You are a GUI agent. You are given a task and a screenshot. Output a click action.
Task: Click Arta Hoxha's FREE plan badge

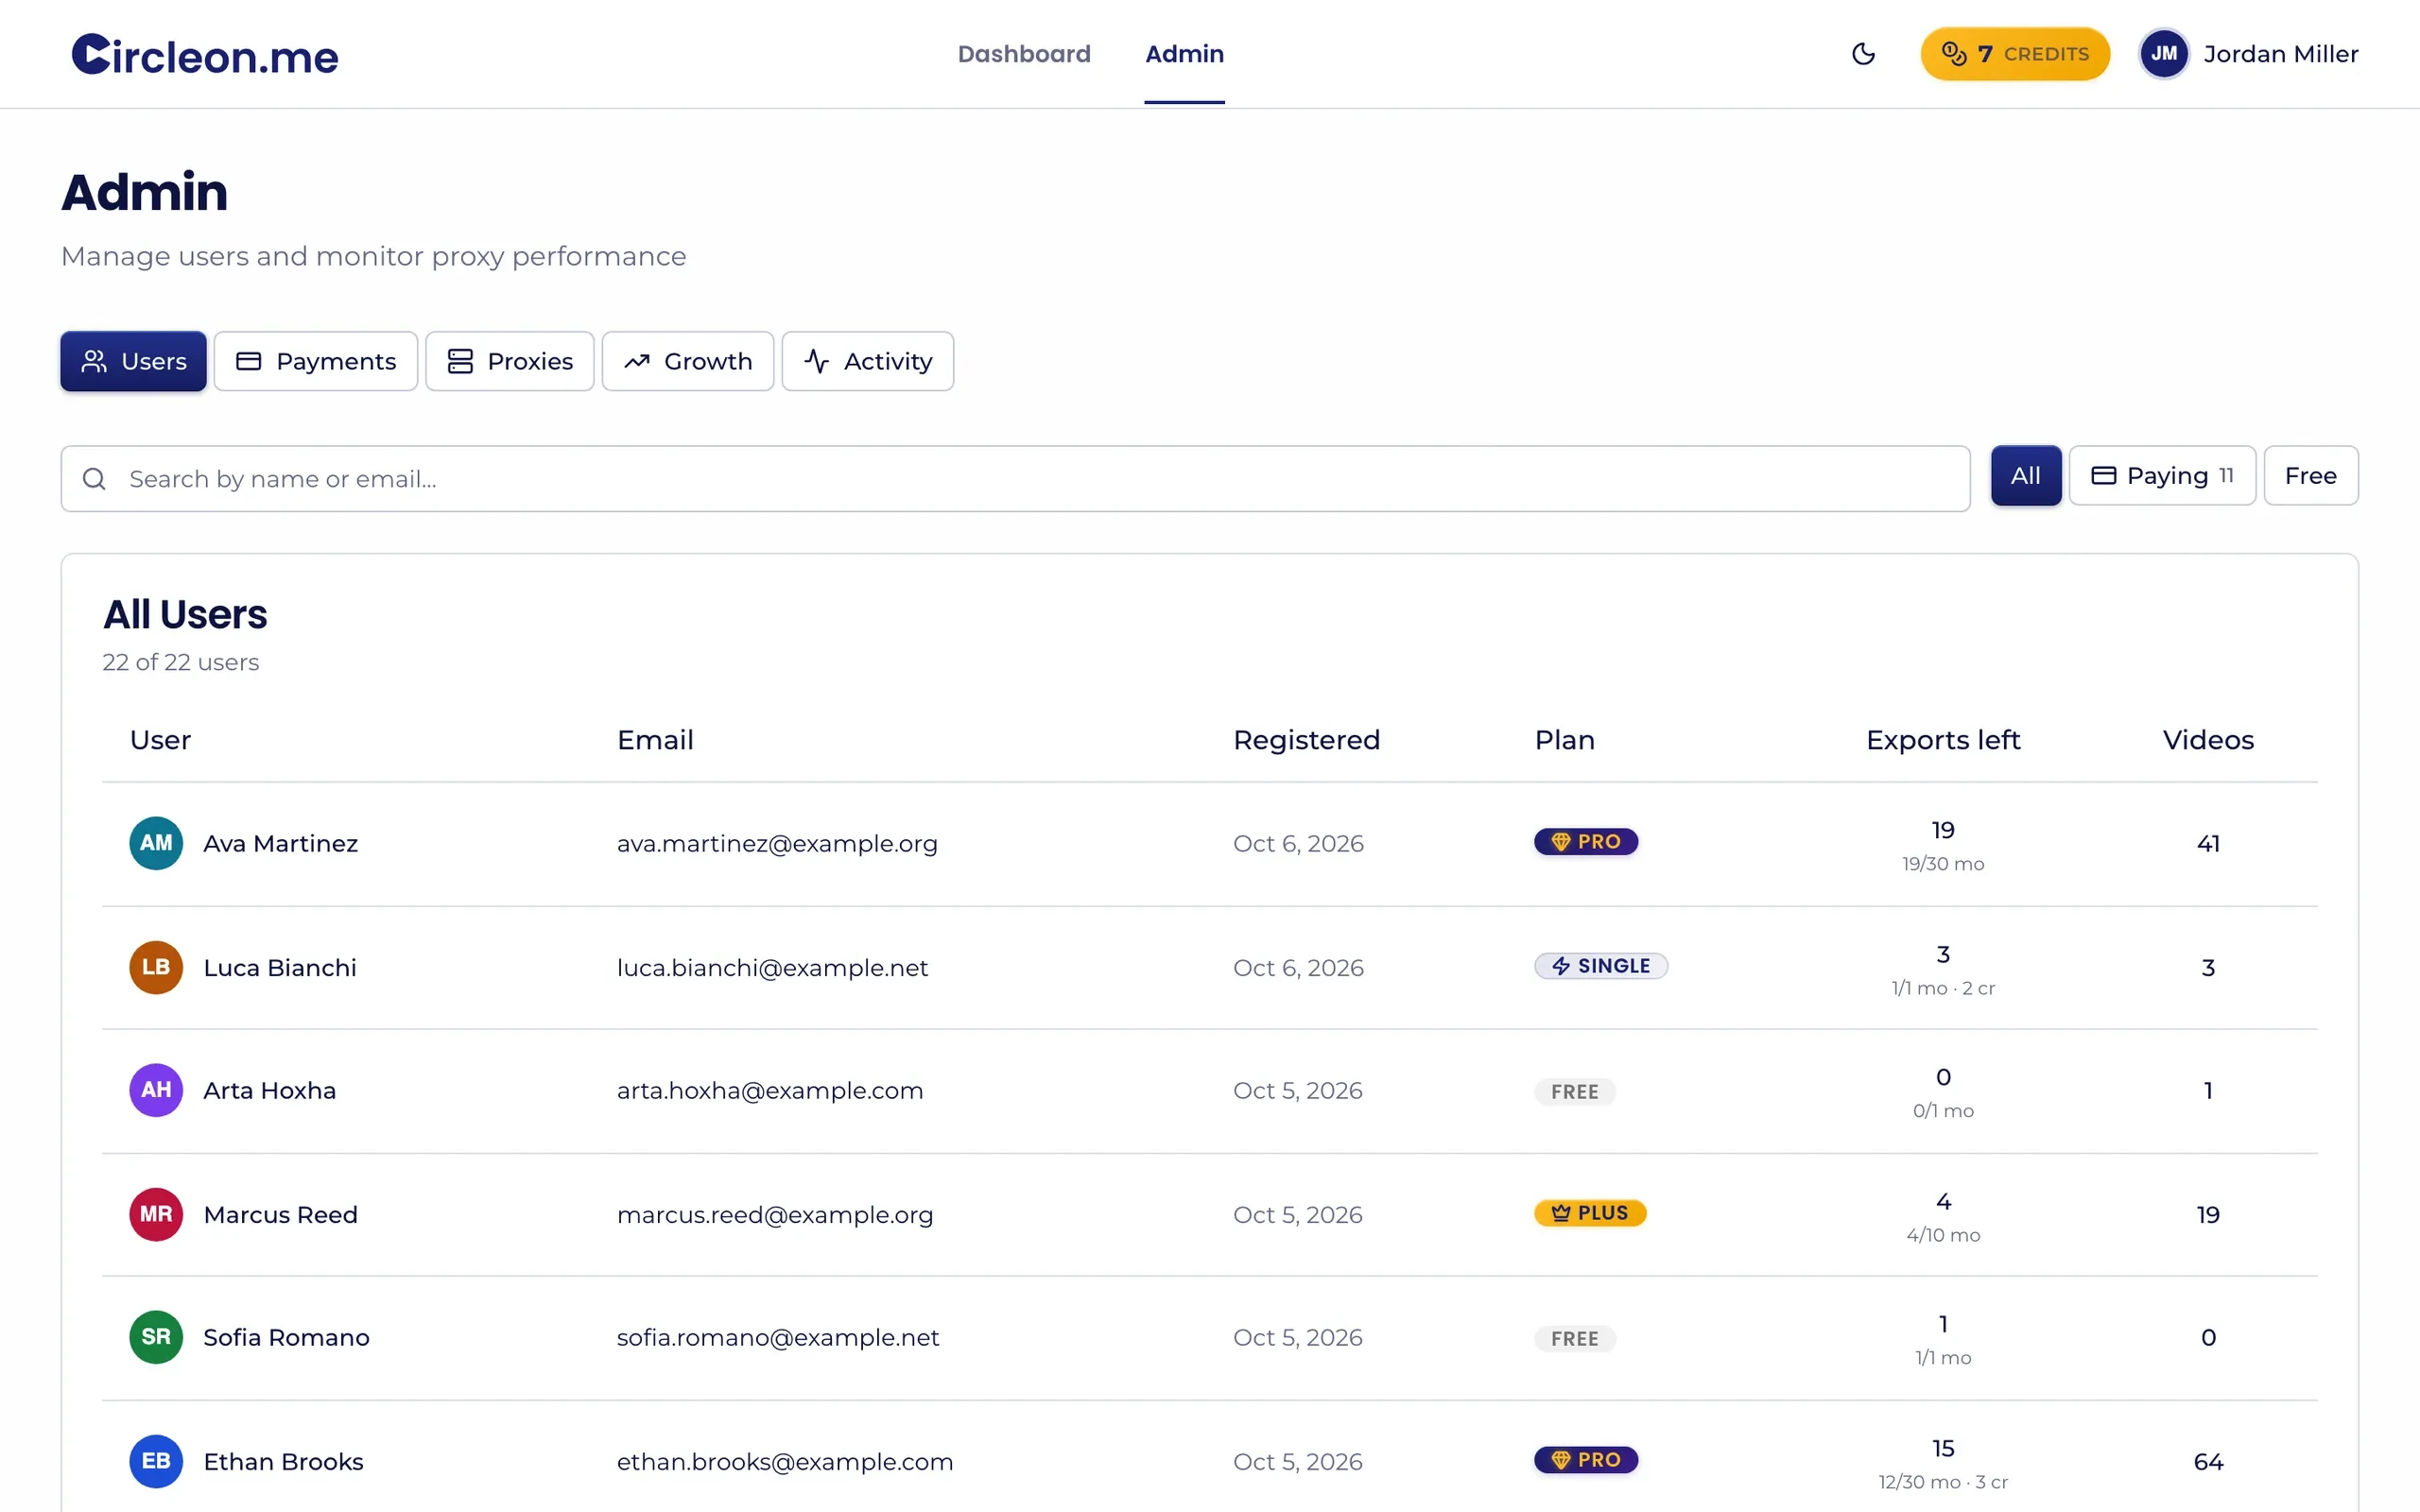1575,1092
